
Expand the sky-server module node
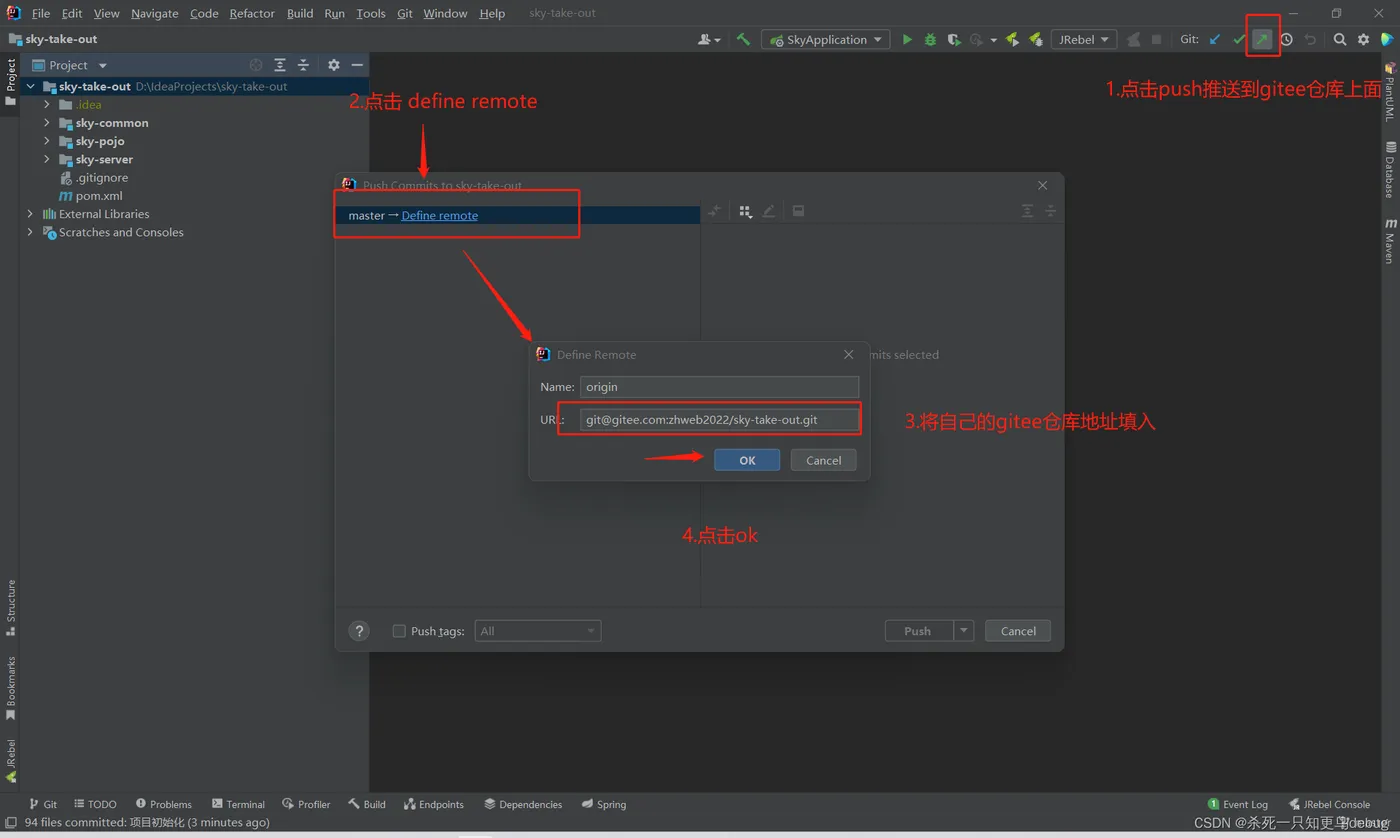coord(47,159)
